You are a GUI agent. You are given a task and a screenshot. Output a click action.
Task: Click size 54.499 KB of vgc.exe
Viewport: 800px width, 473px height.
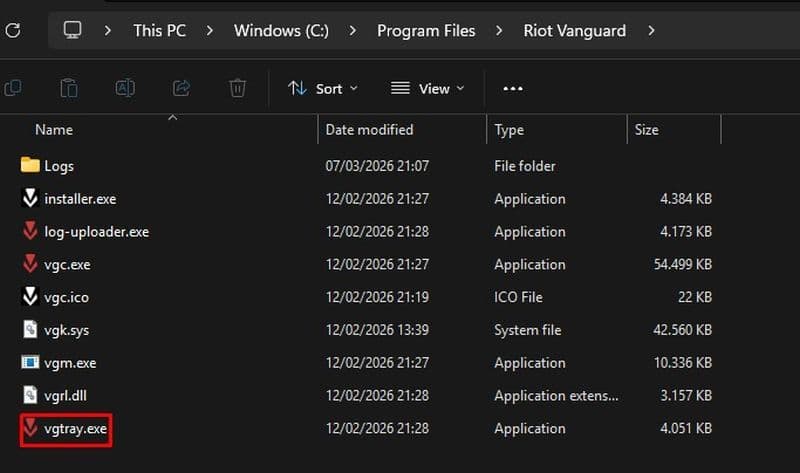click(x=683, y=264)
